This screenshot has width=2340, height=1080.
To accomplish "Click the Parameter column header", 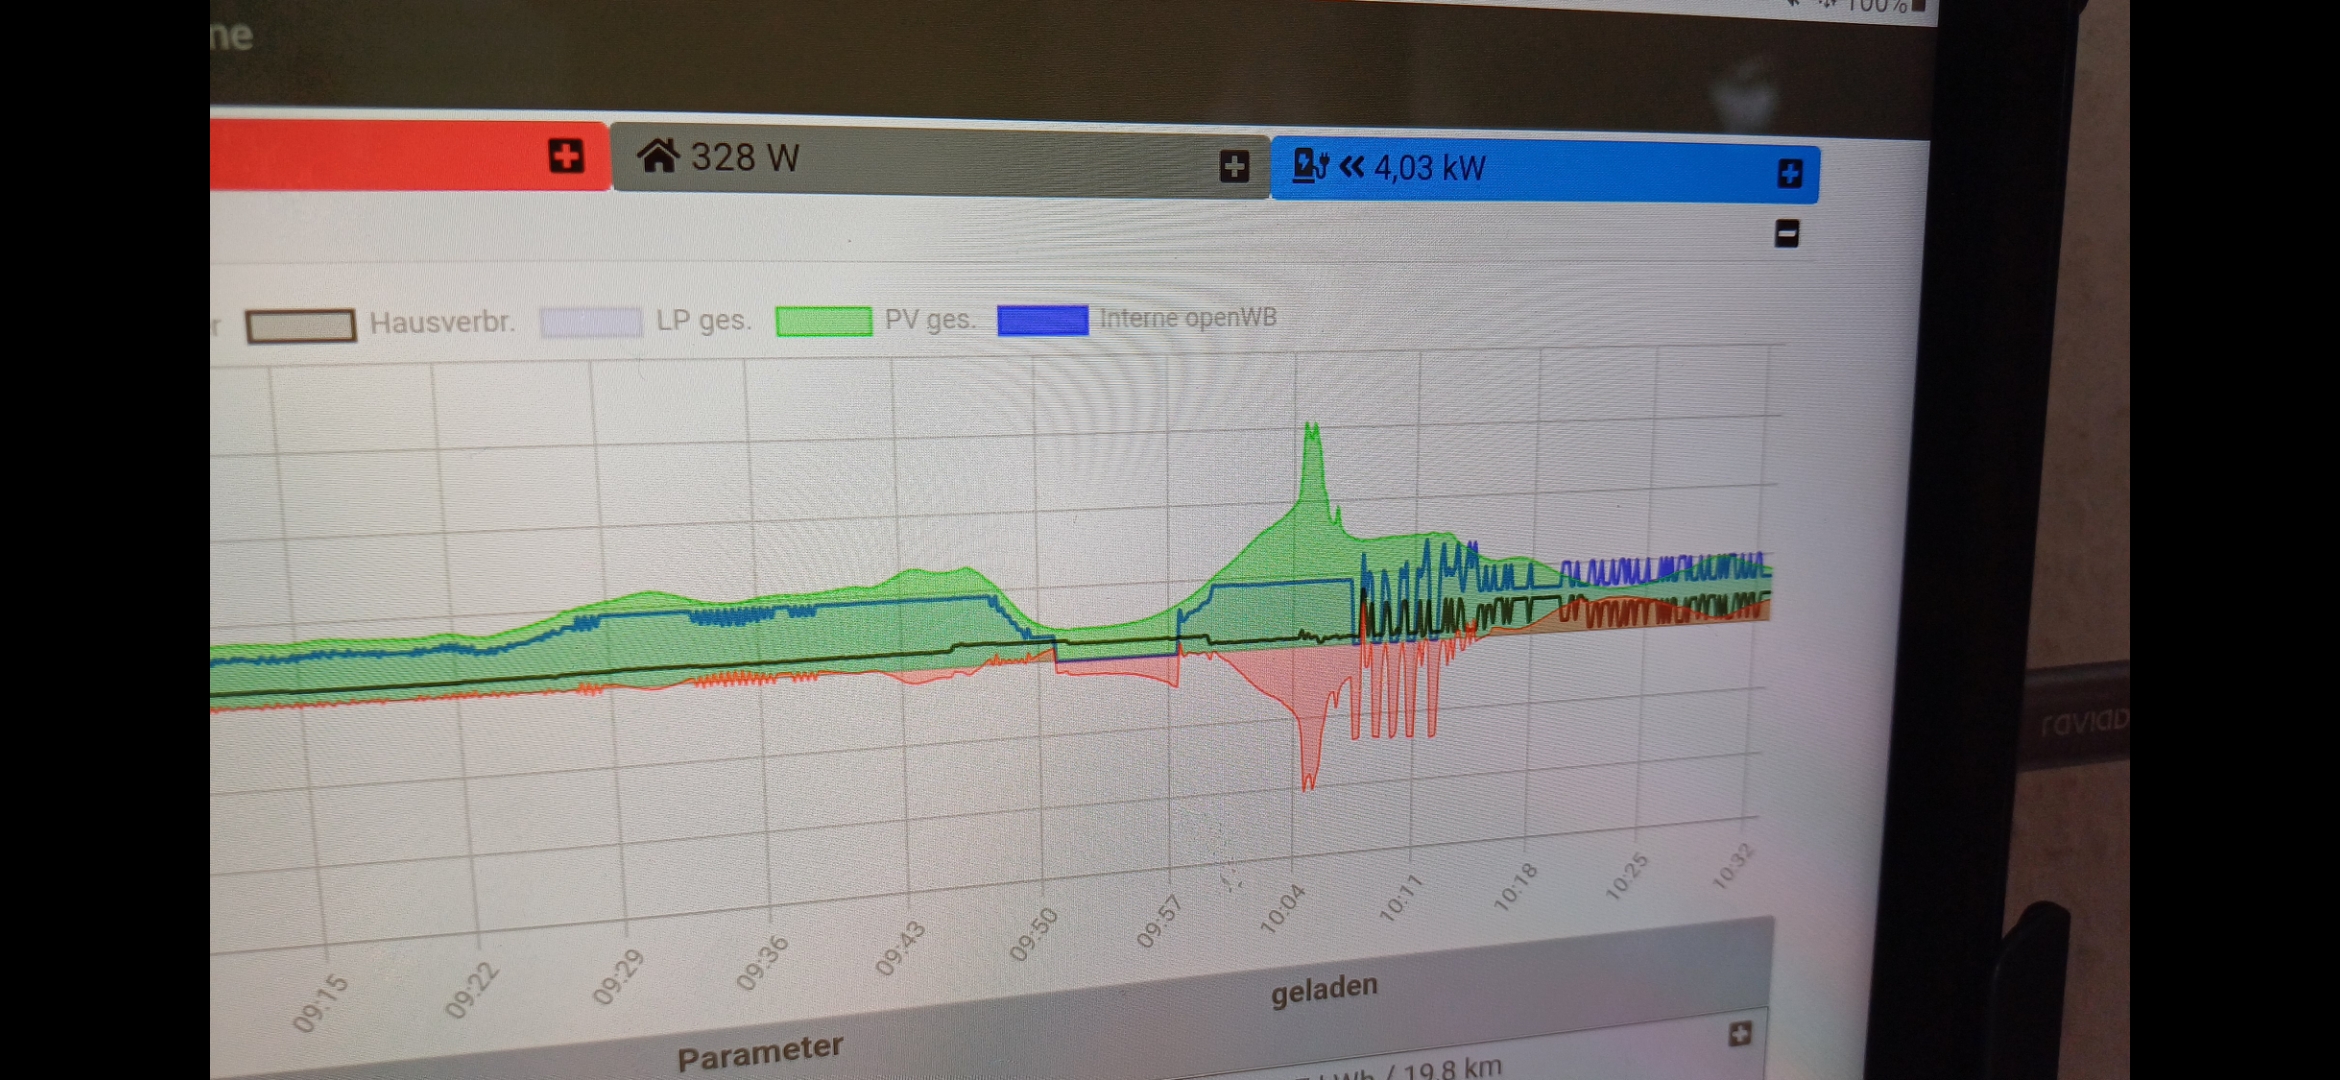I will tap(760, 1052).
